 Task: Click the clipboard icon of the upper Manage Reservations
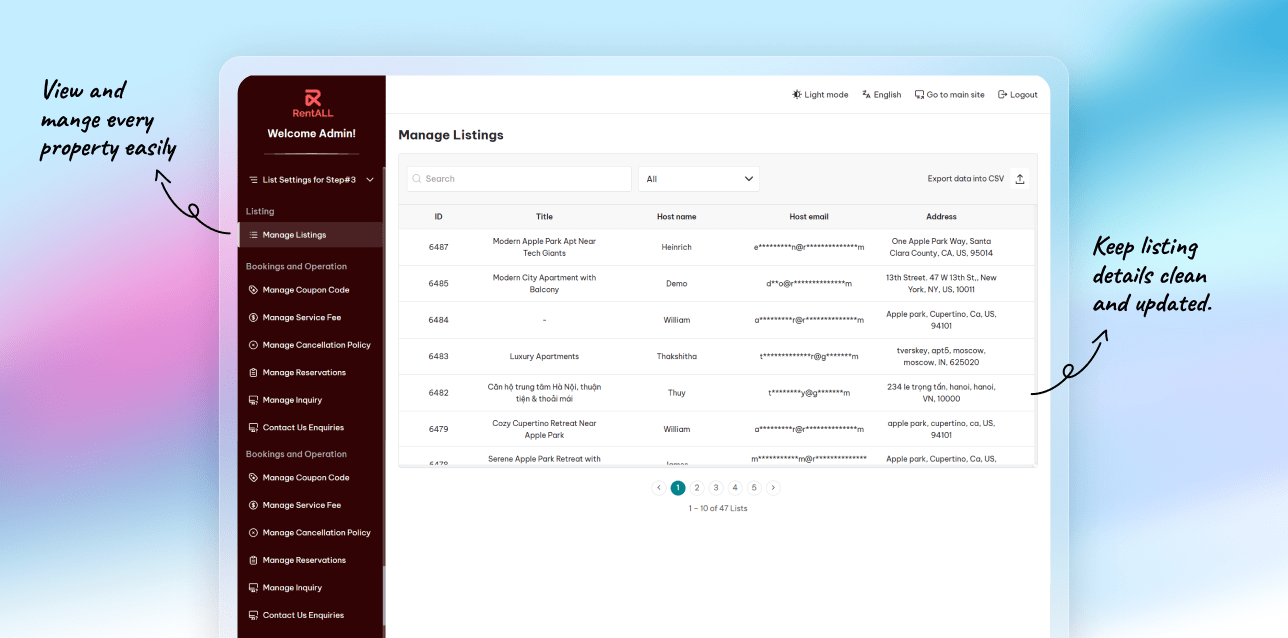coord(253,373)
